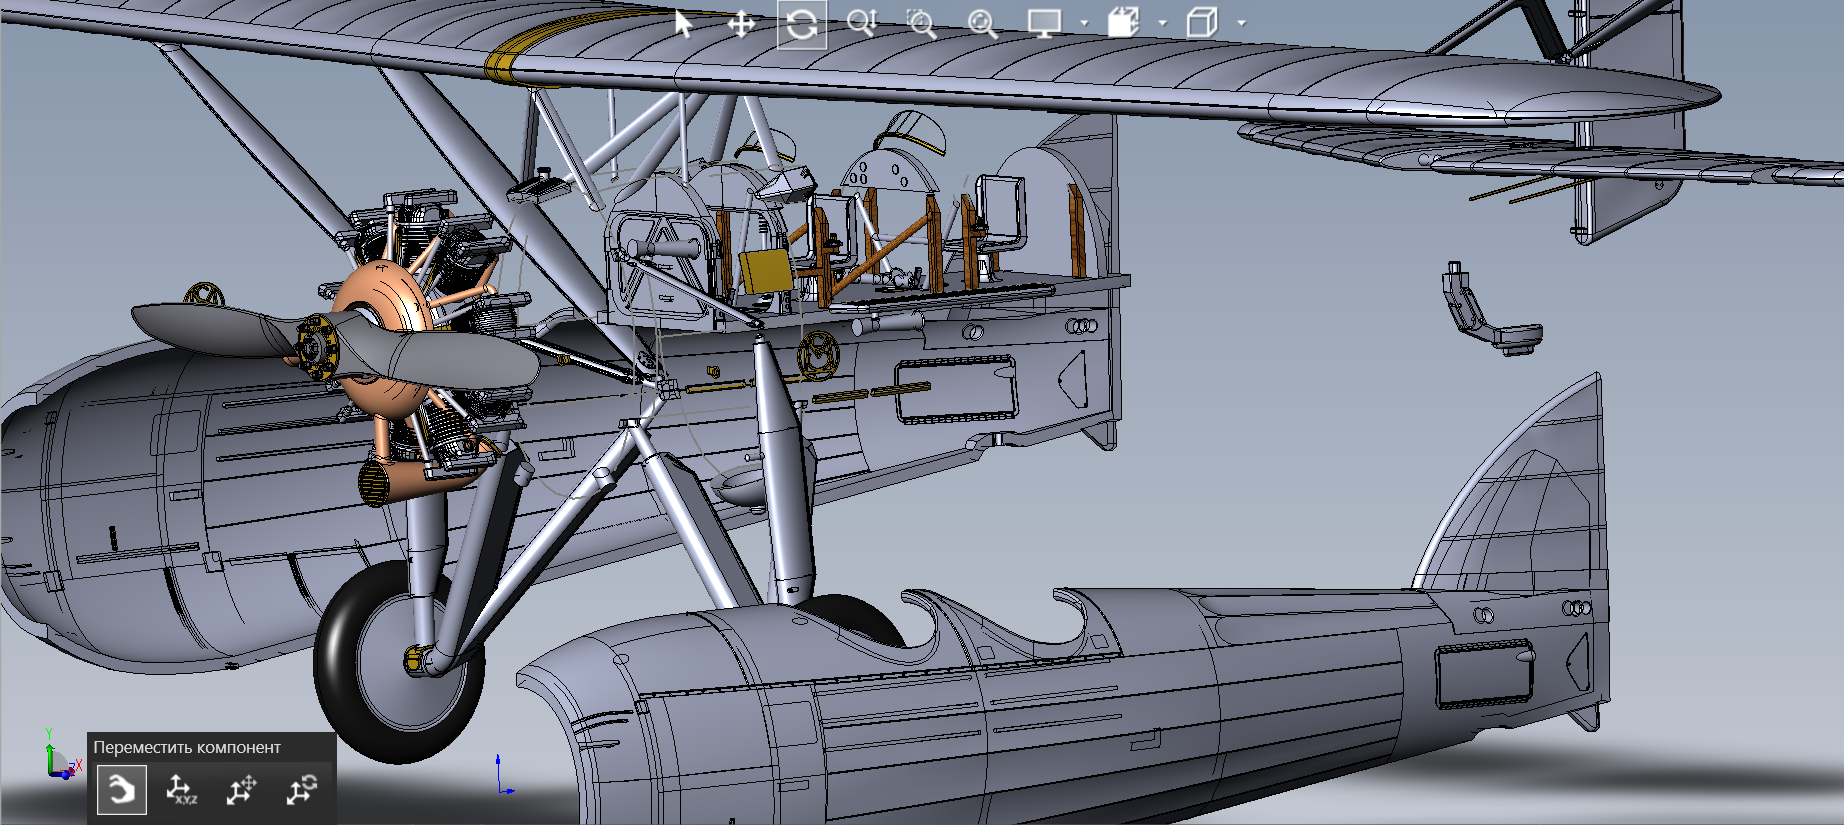
Task: Click the view orientation box icon
Action: tap(1123, 23)
